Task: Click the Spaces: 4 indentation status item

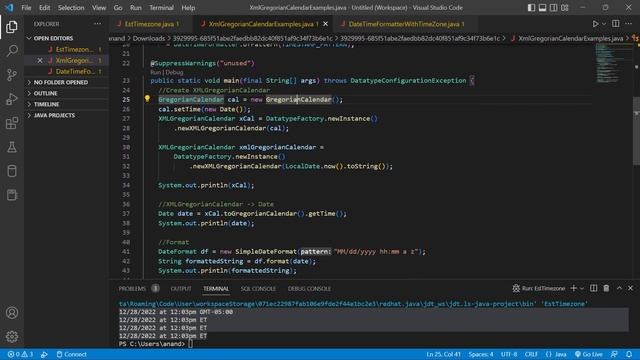Action: 481,354
